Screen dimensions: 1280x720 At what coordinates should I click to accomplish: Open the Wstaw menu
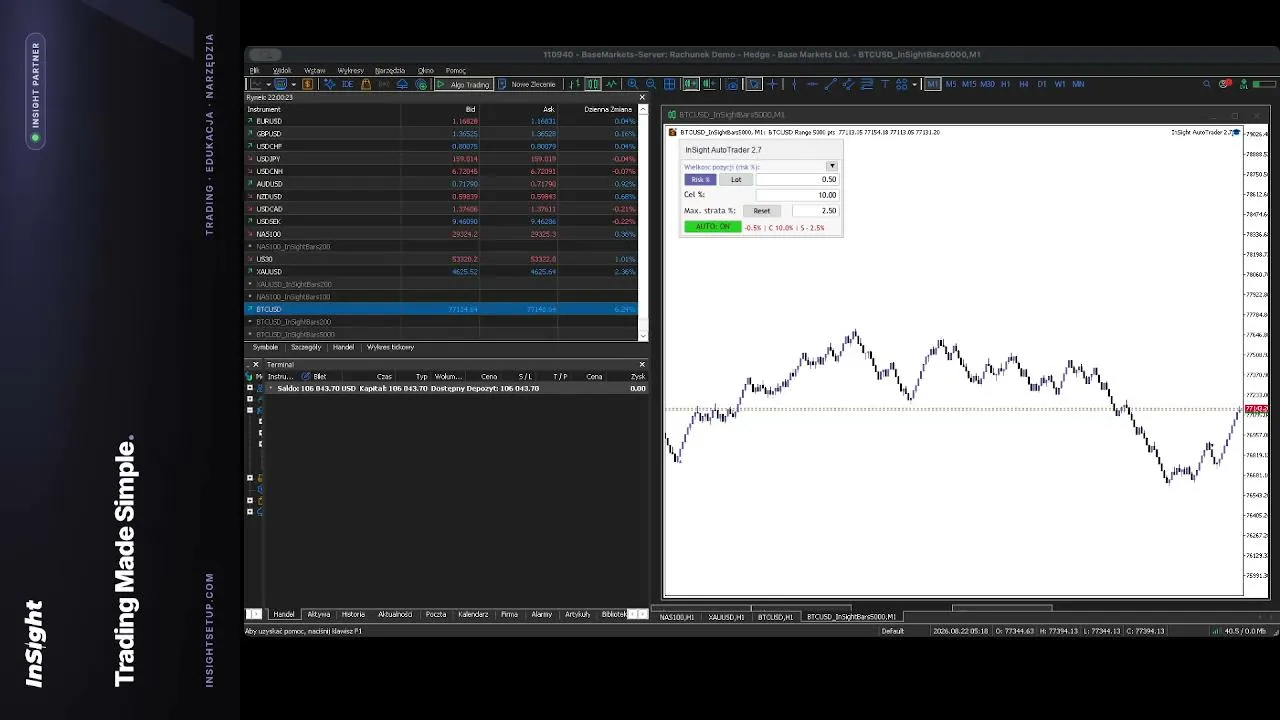(x=314, y=71)
